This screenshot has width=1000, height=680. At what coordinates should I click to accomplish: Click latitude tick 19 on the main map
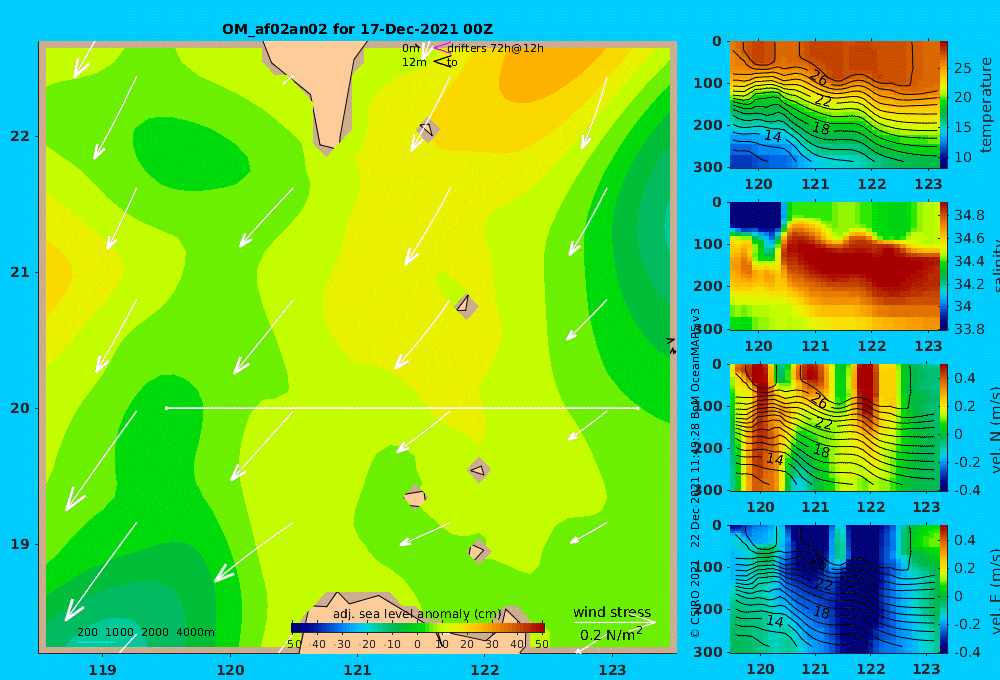[19, 544]
